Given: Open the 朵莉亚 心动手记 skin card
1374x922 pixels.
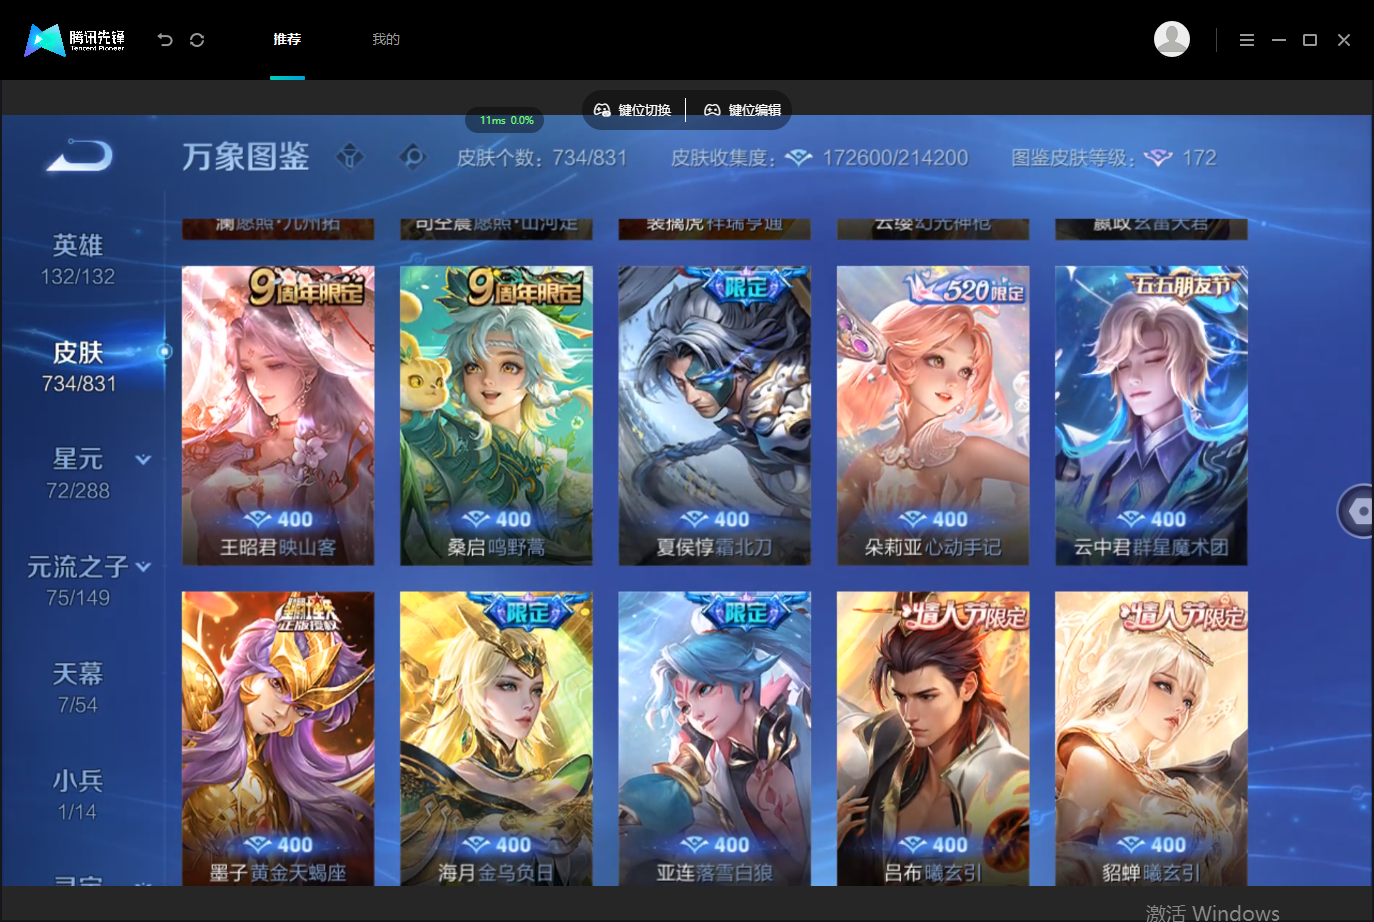Looking at the screenshot, I should pos(933,416).
